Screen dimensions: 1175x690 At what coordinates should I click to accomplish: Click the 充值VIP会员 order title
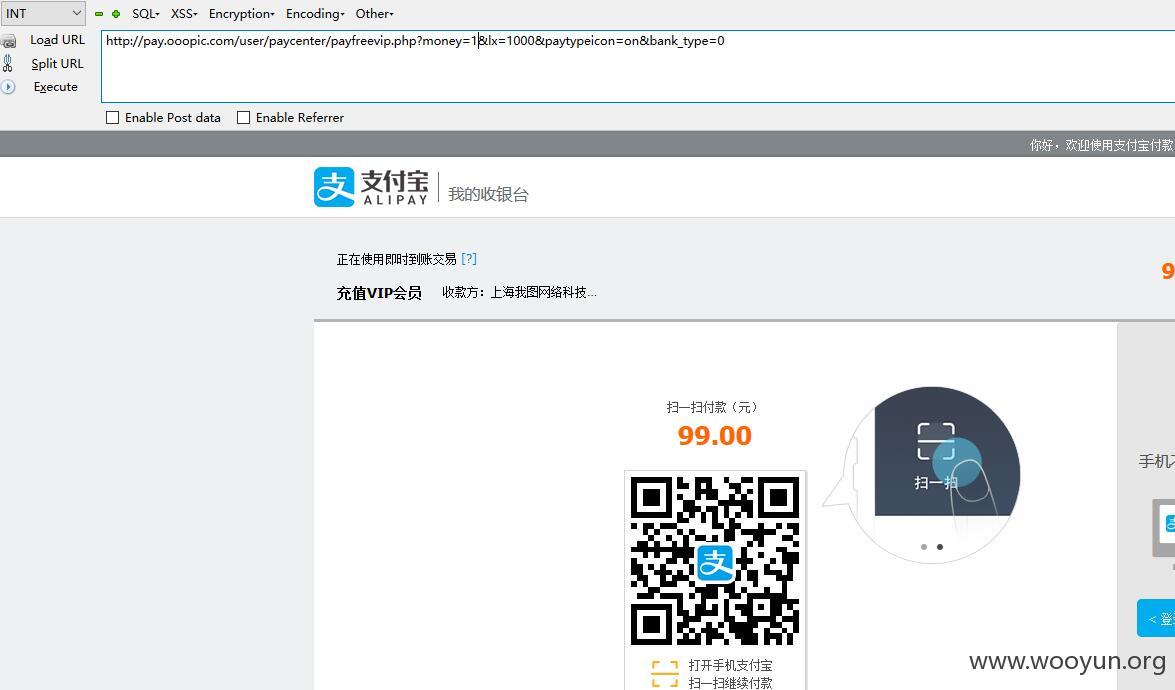(378, 293)
